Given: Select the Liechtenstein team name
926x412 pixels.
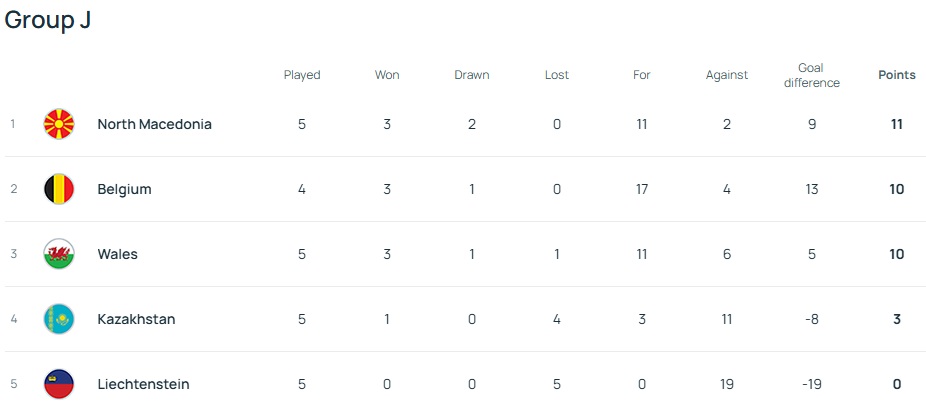Looking at the screenshot, I should click(x=143, y=384).
